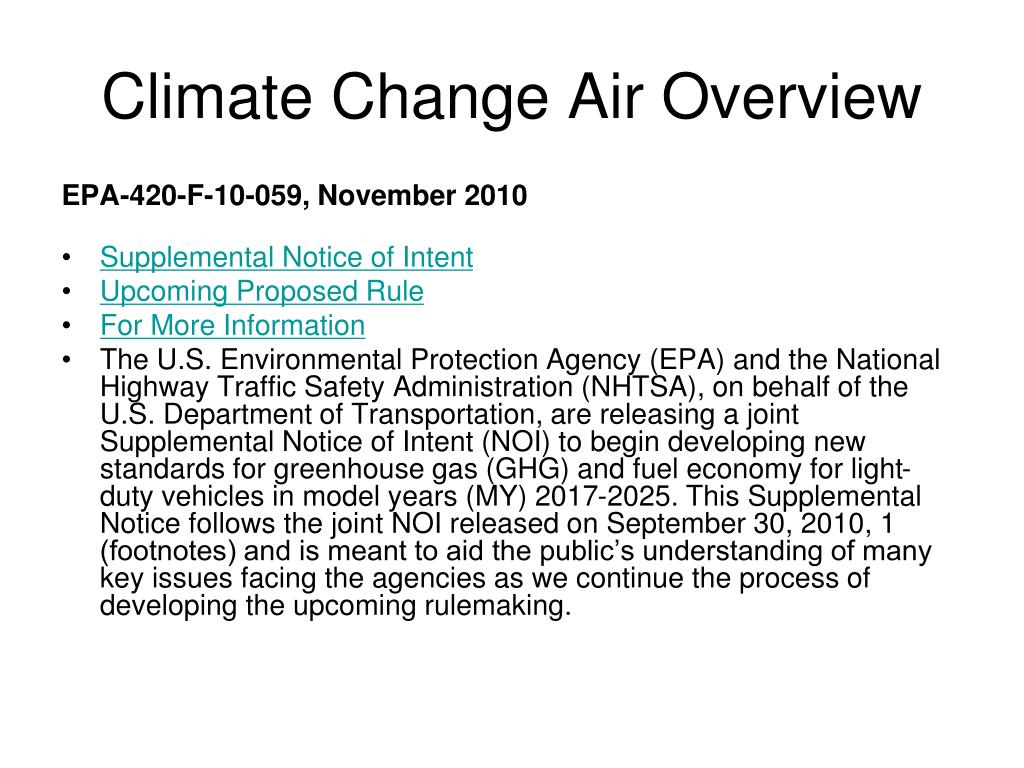The width and height of the screenshot is (1024, 768).
Task: Click the bullet before Upcoming Proposed Rule
Action: (x=67, y=291)
